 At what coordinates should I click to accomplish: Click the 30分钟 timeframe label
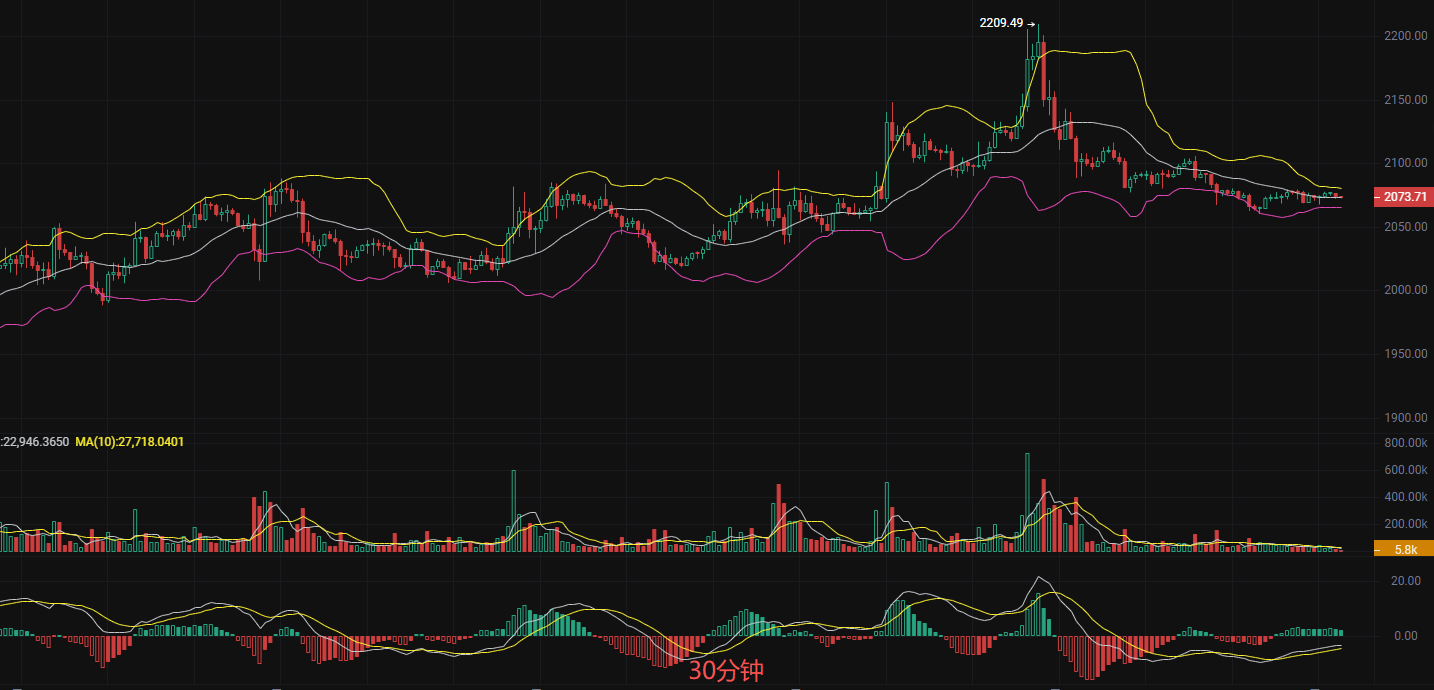coord(725,670)
